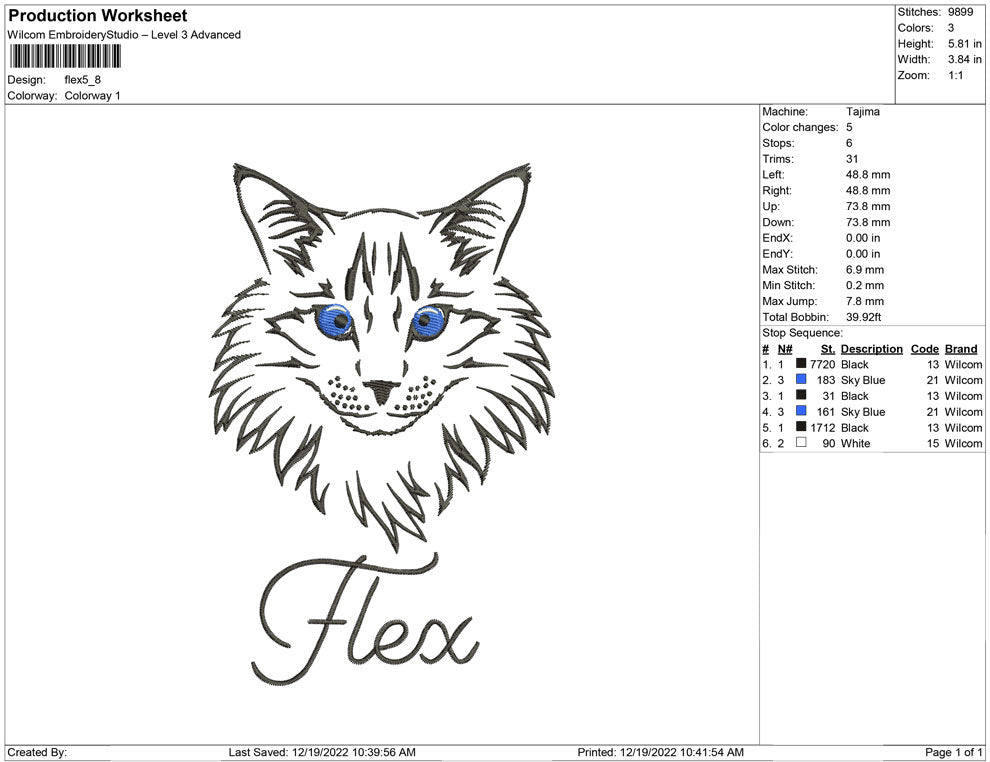Click the 'White' description in stop 6
990x762 pixels.
coord(855,443)
